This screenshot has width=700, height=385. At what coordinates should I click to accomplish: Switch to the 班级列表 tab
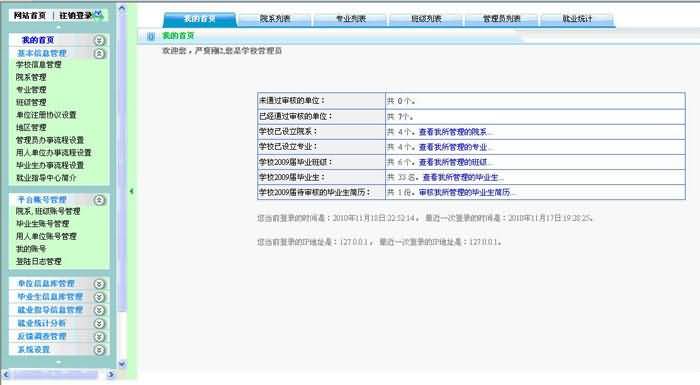tap(426, 19)
